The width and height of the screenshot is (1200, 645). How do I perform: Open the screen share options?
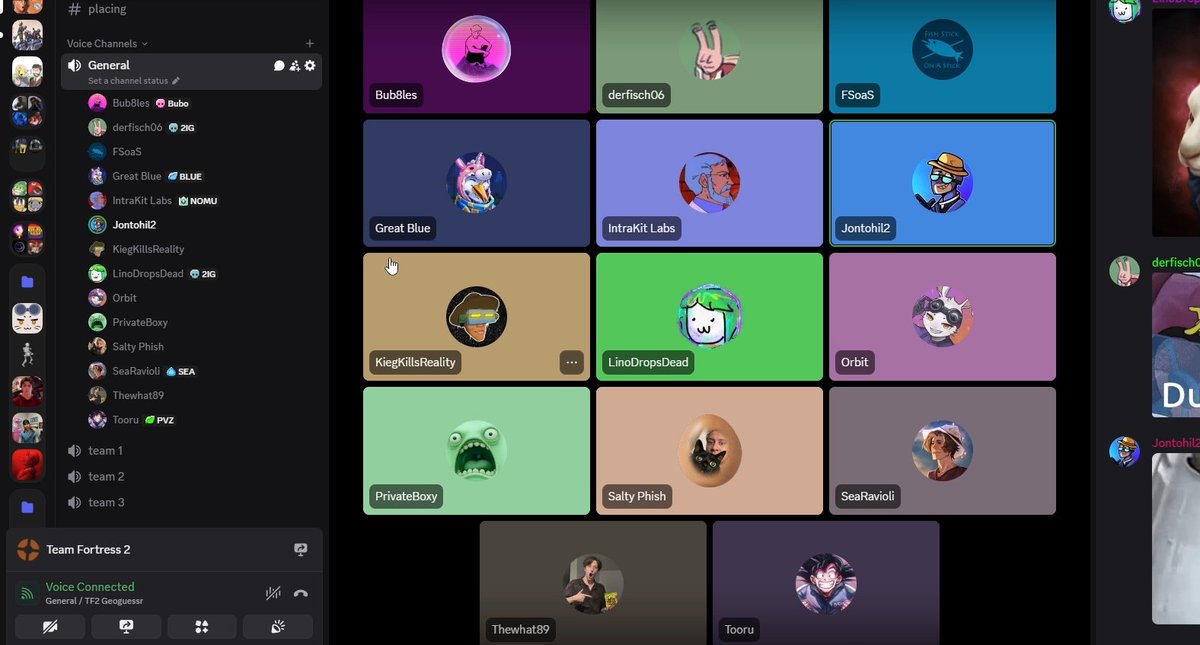click(125, 626)
